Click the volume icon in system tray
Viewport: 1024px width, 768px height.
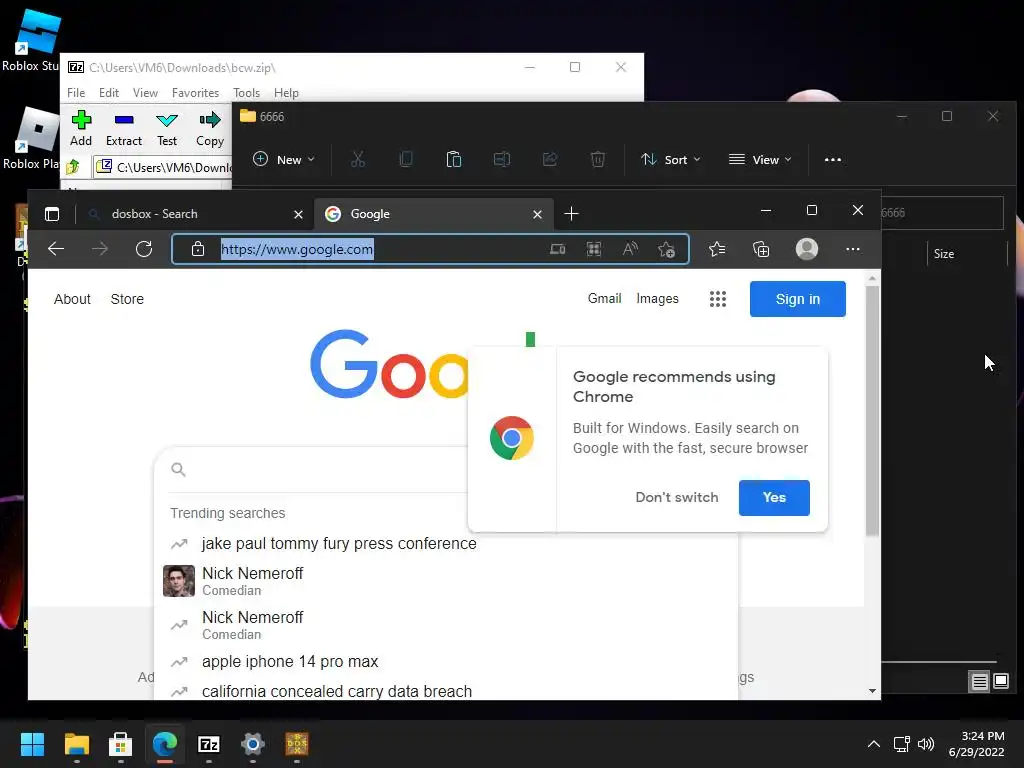[x=925, y=744]
